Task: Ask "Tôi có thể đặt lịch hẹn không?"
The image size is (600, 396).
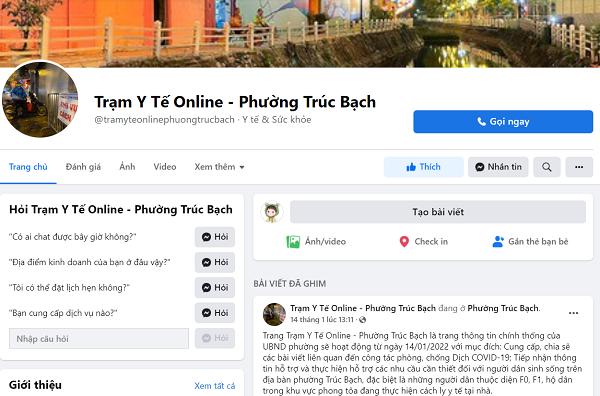Action: [x=215, y=287]
